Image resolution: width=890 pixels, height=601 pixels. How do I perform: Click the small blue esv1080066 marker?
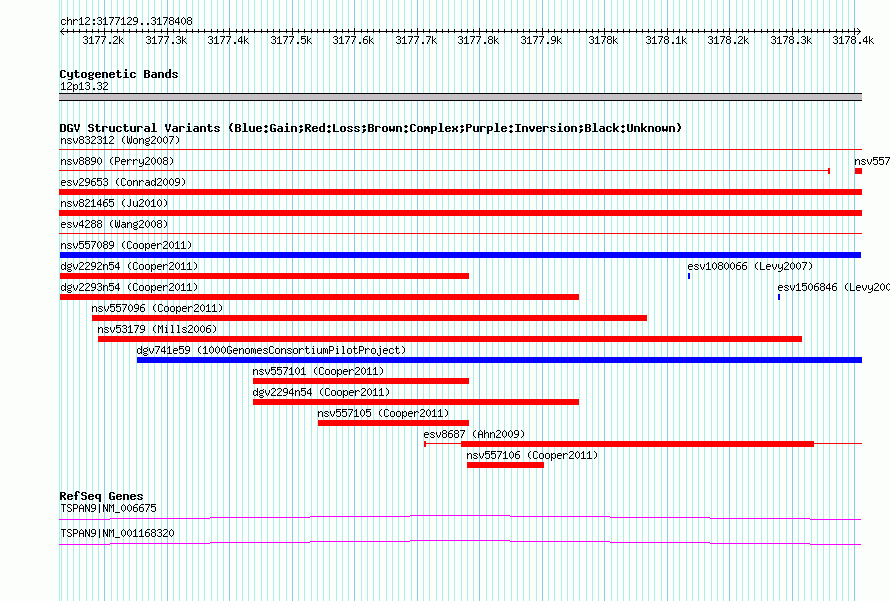(x=689, y=276)
